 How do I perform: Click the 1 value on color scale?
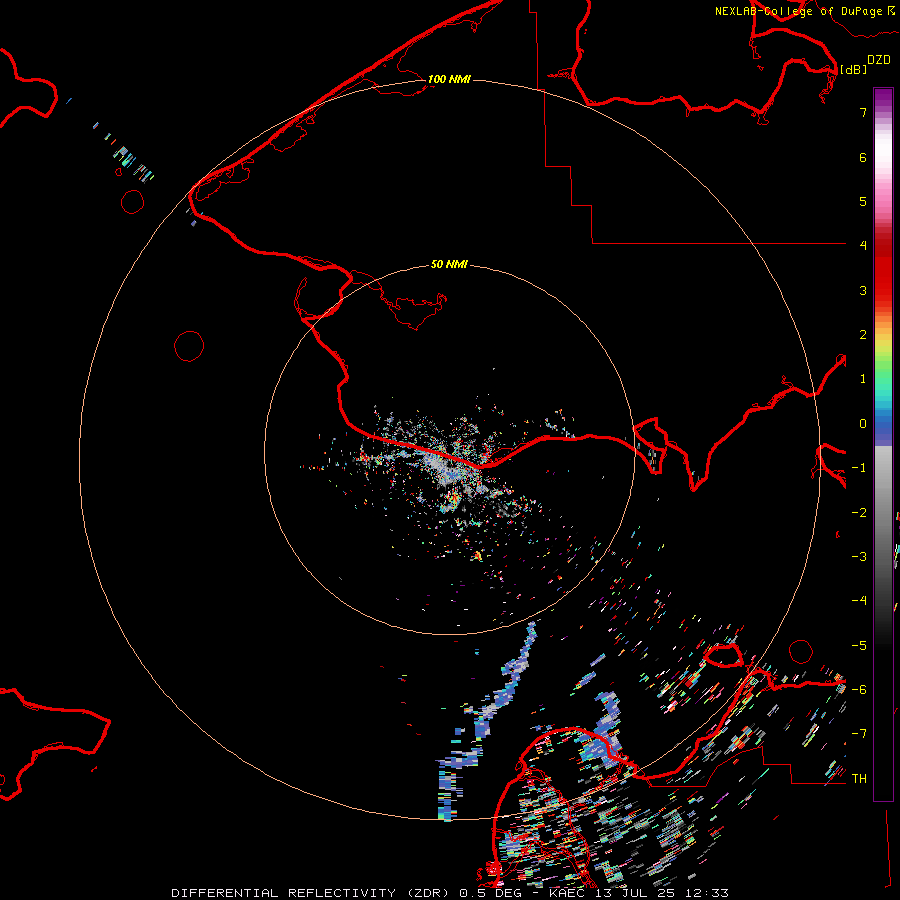click(863, 379)
